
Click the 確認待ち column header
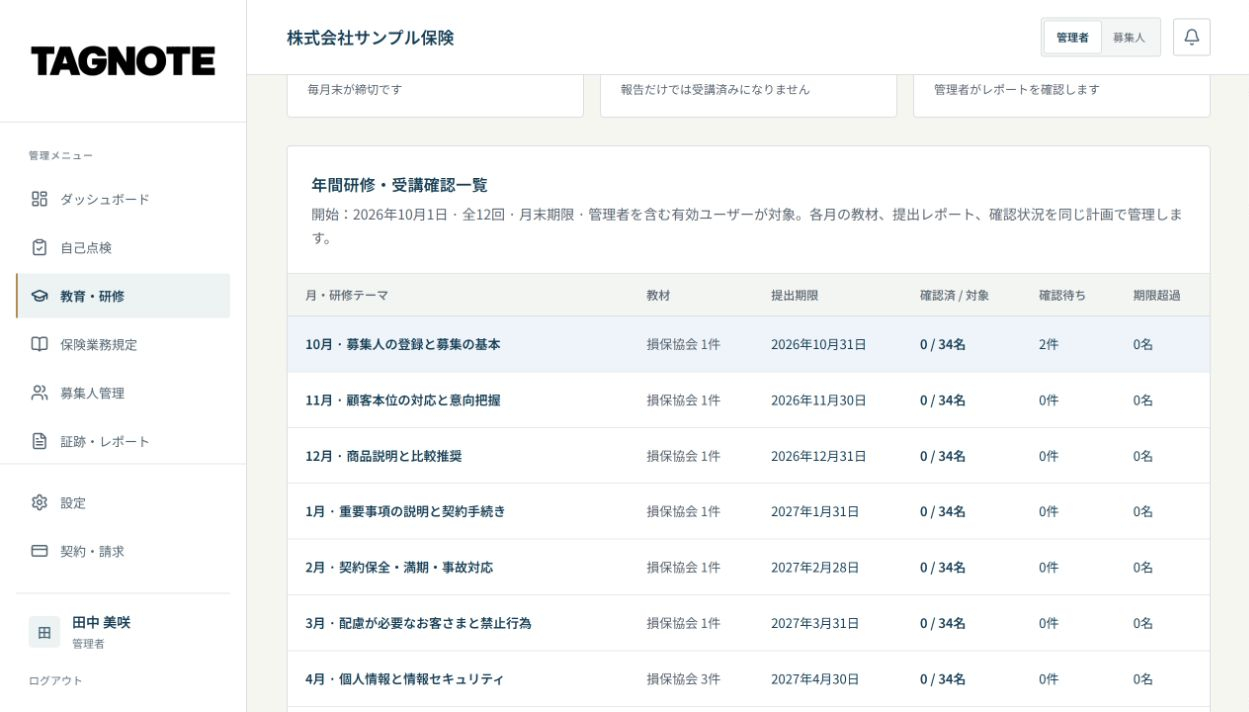pos(1062,295)
